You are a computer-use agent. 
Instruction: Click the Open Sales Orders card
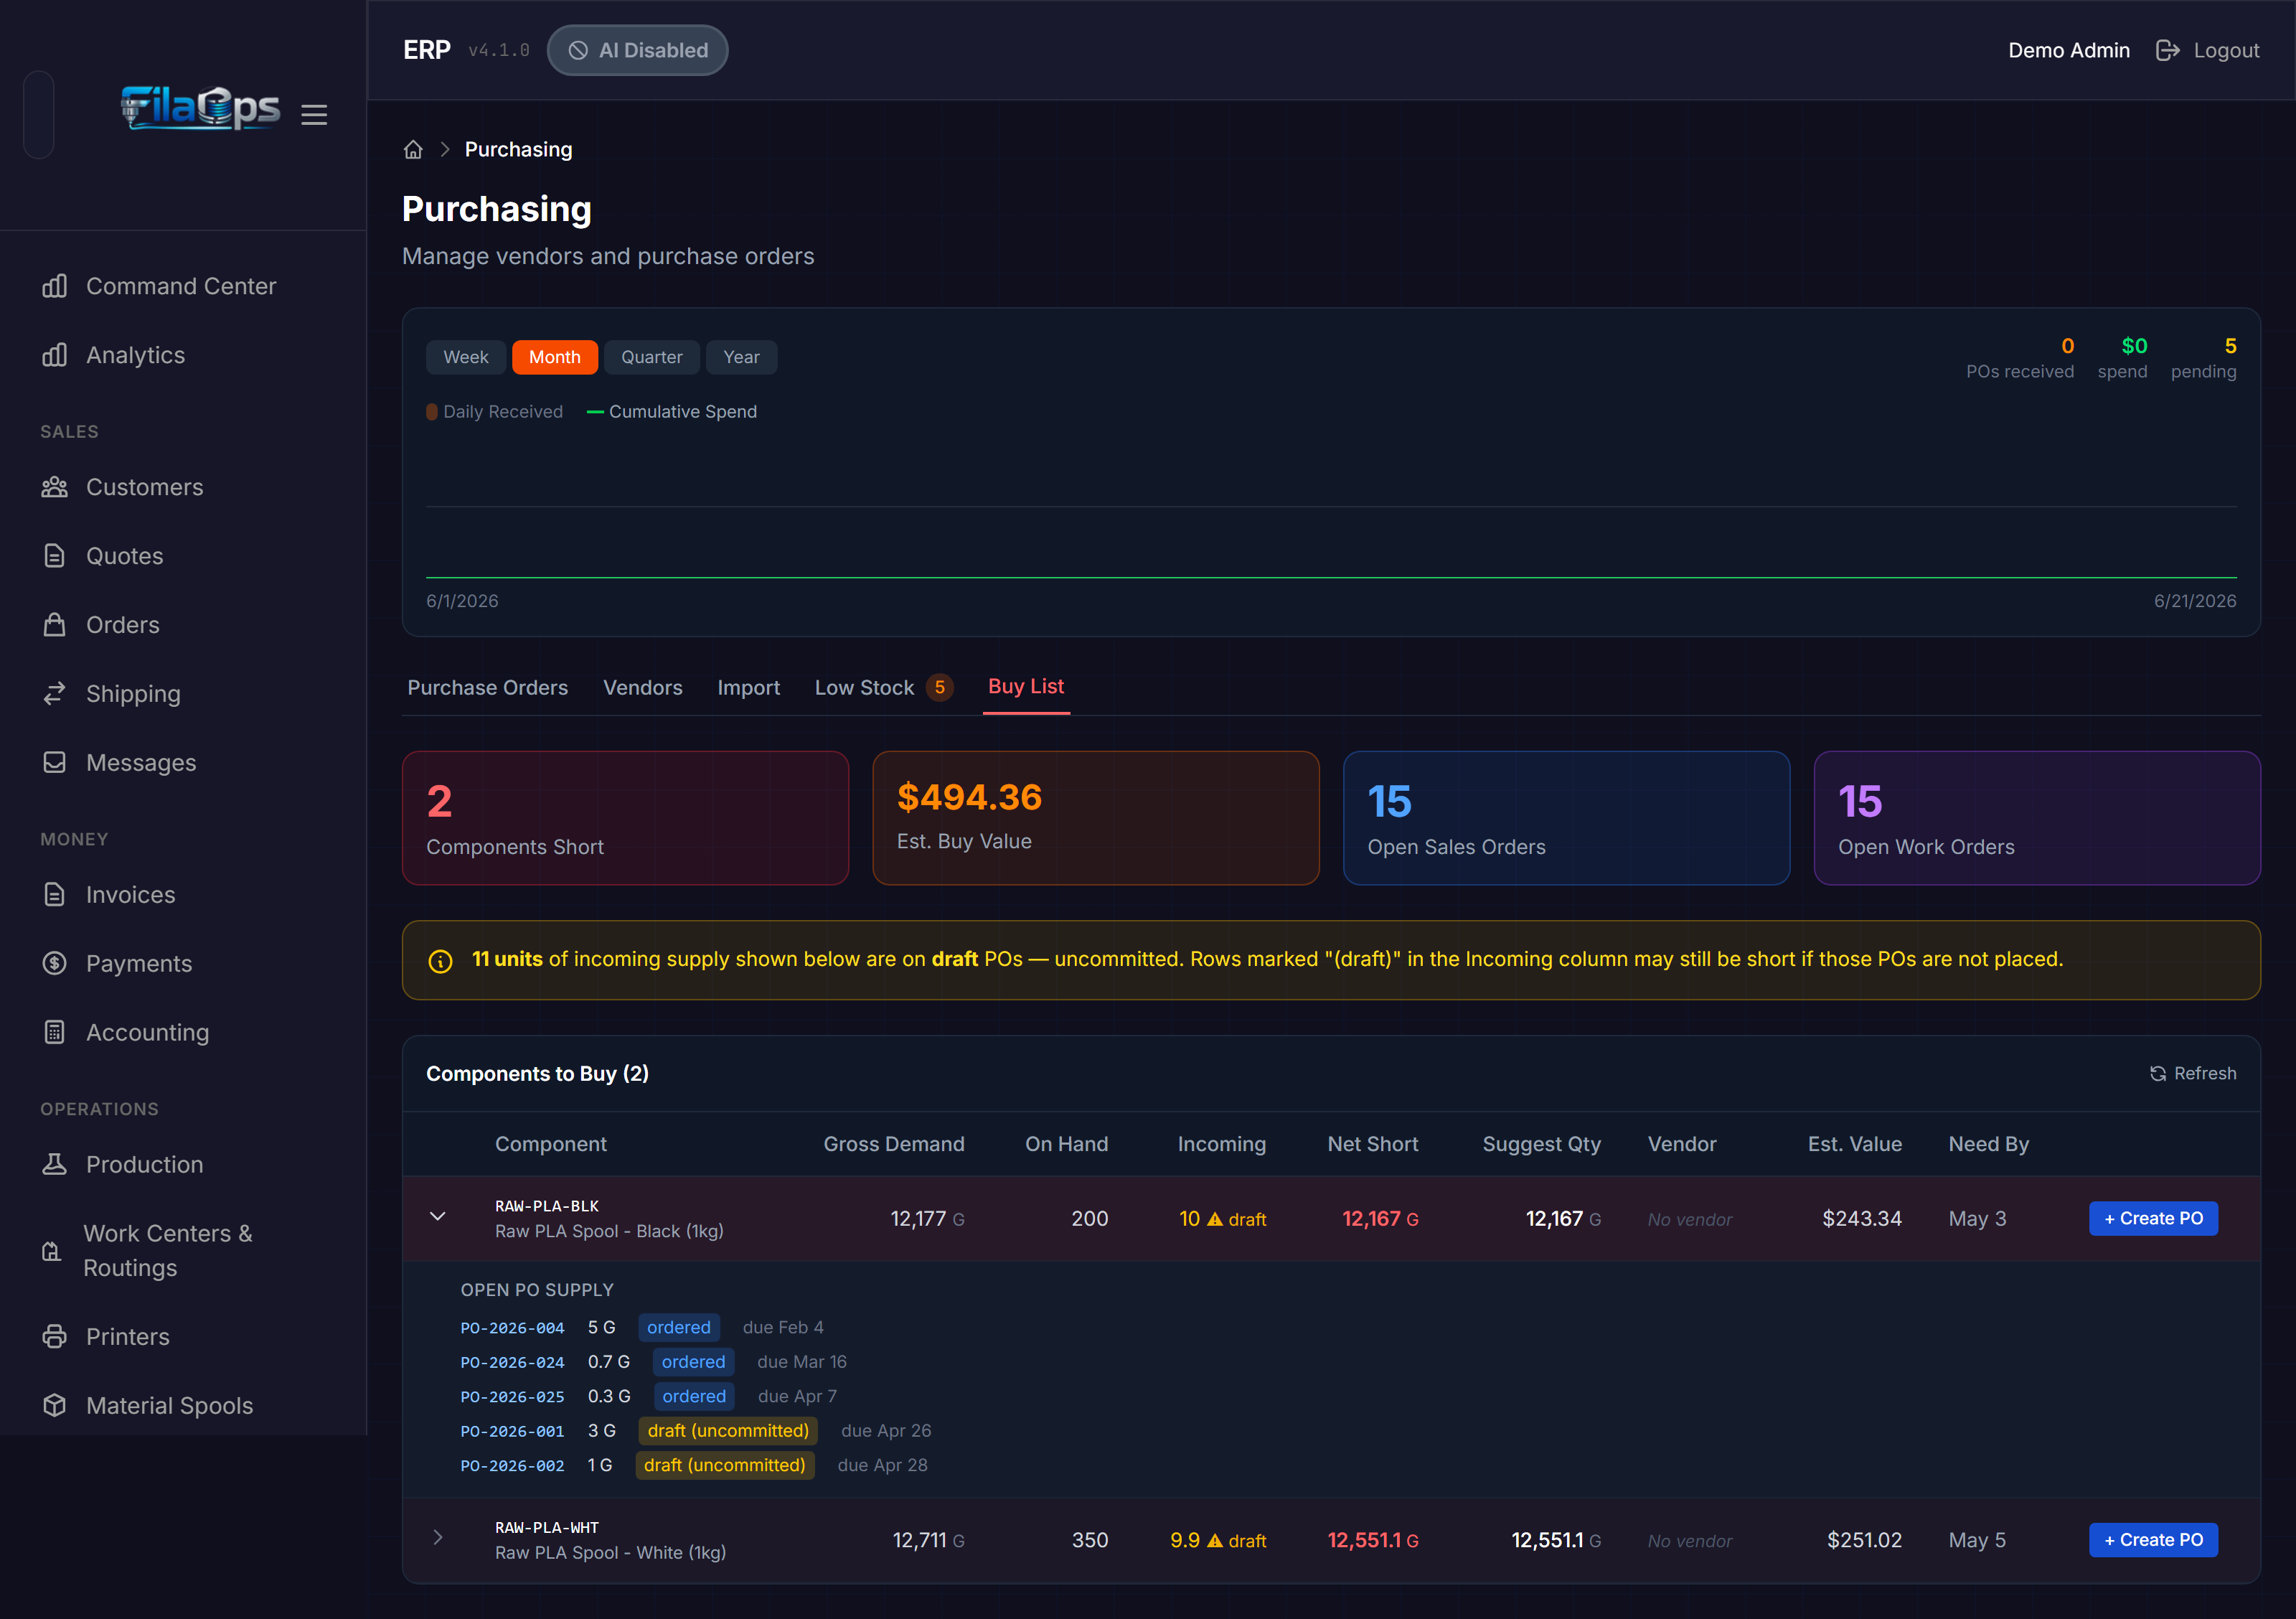click(1566, 819)
